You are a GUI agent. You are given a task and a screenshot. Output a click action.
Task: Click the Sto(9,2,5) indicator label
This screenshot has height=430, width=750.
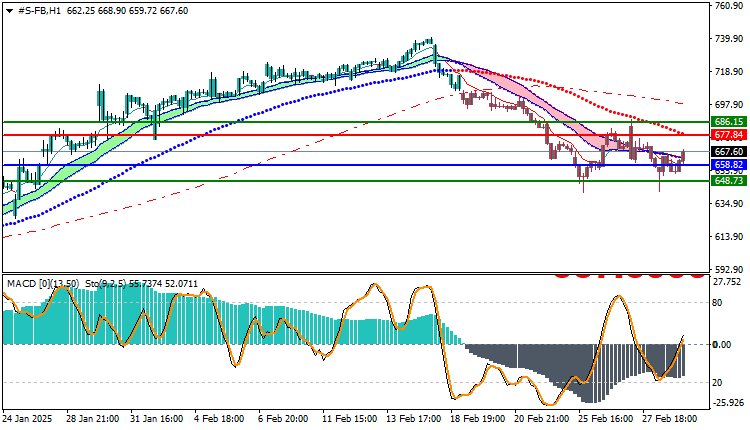(106, 284)
